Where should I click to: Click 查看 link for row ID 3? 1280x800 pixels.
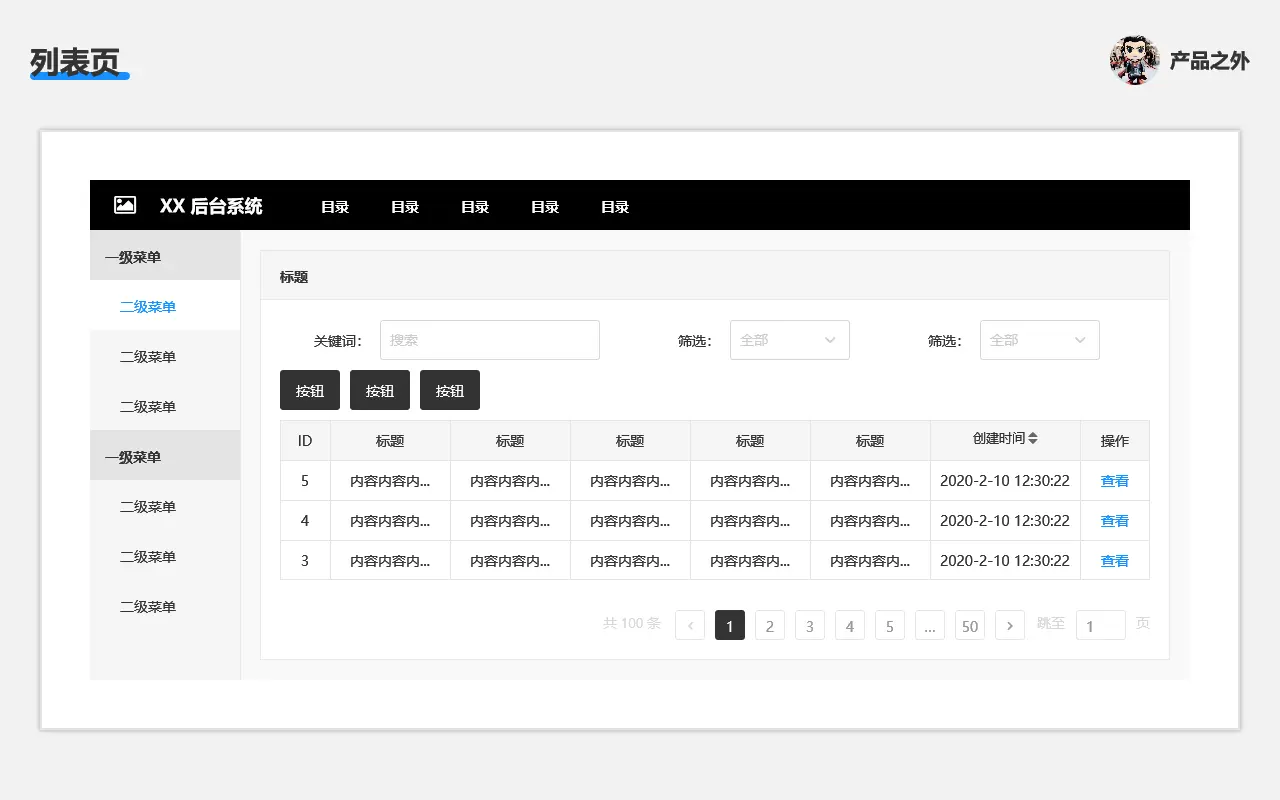point(1114,561)
